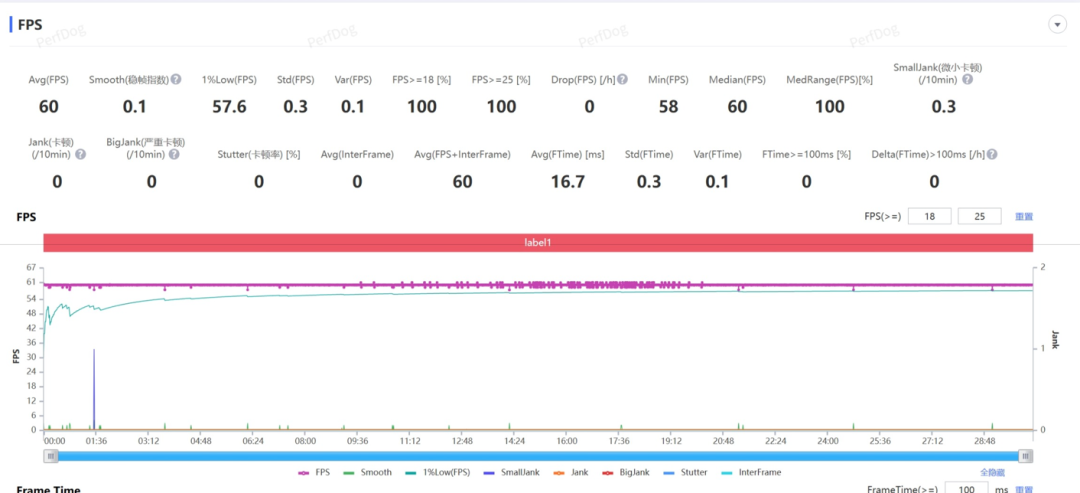Select the red label1 segment bar

point(538,242)
